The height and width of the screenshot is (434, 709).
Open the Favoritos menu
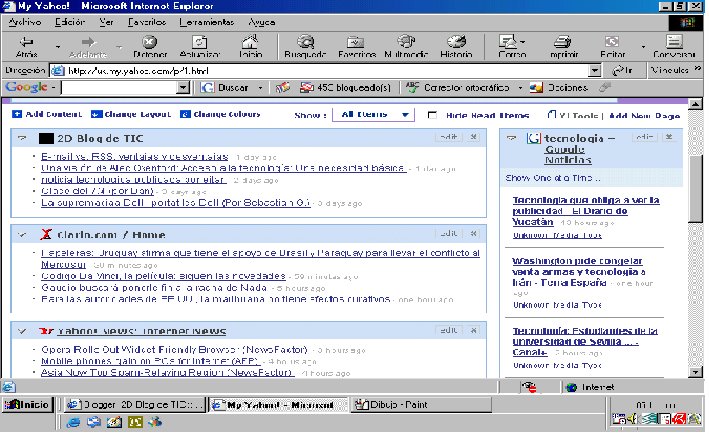pyautogui.click(x=147, y=22)
